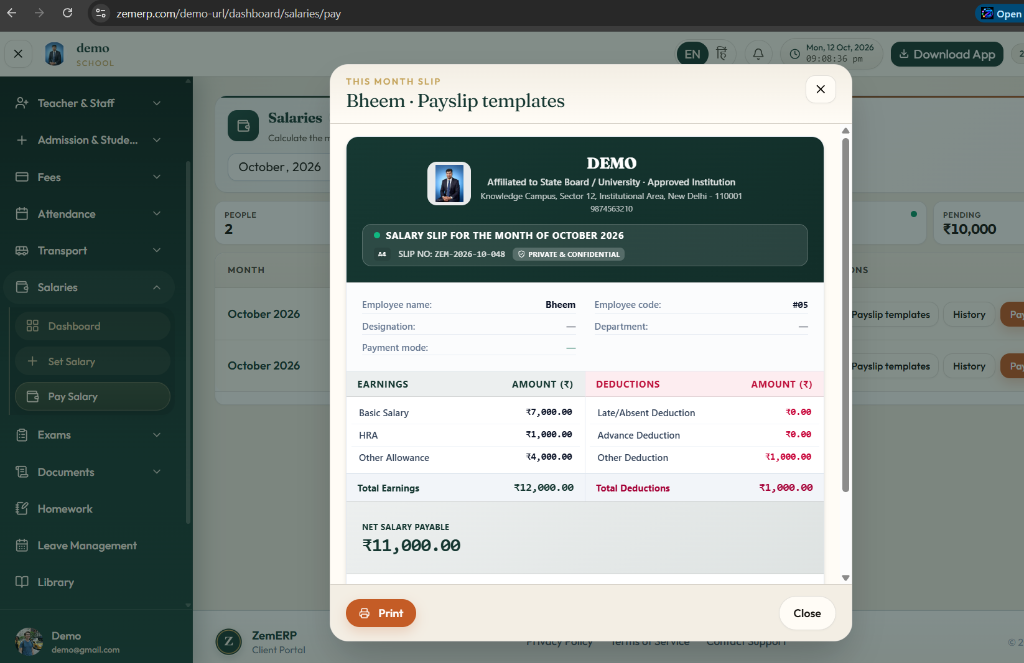The width and height of the screenshot is (1024, 663).
Task: Expand the Exams menu chevron
Action: [157, 435]
